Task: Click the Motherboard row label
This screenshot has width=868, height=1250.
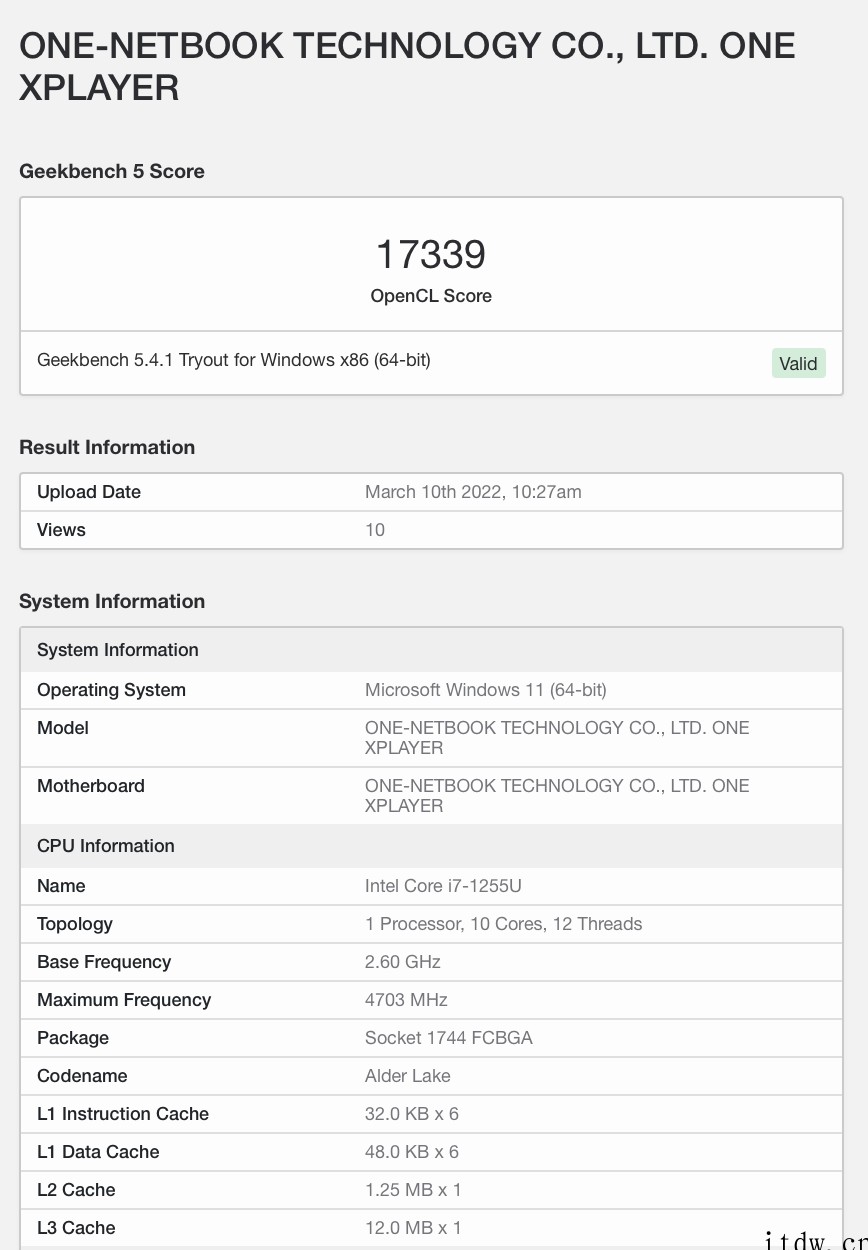Action: (x=91, y=786)
